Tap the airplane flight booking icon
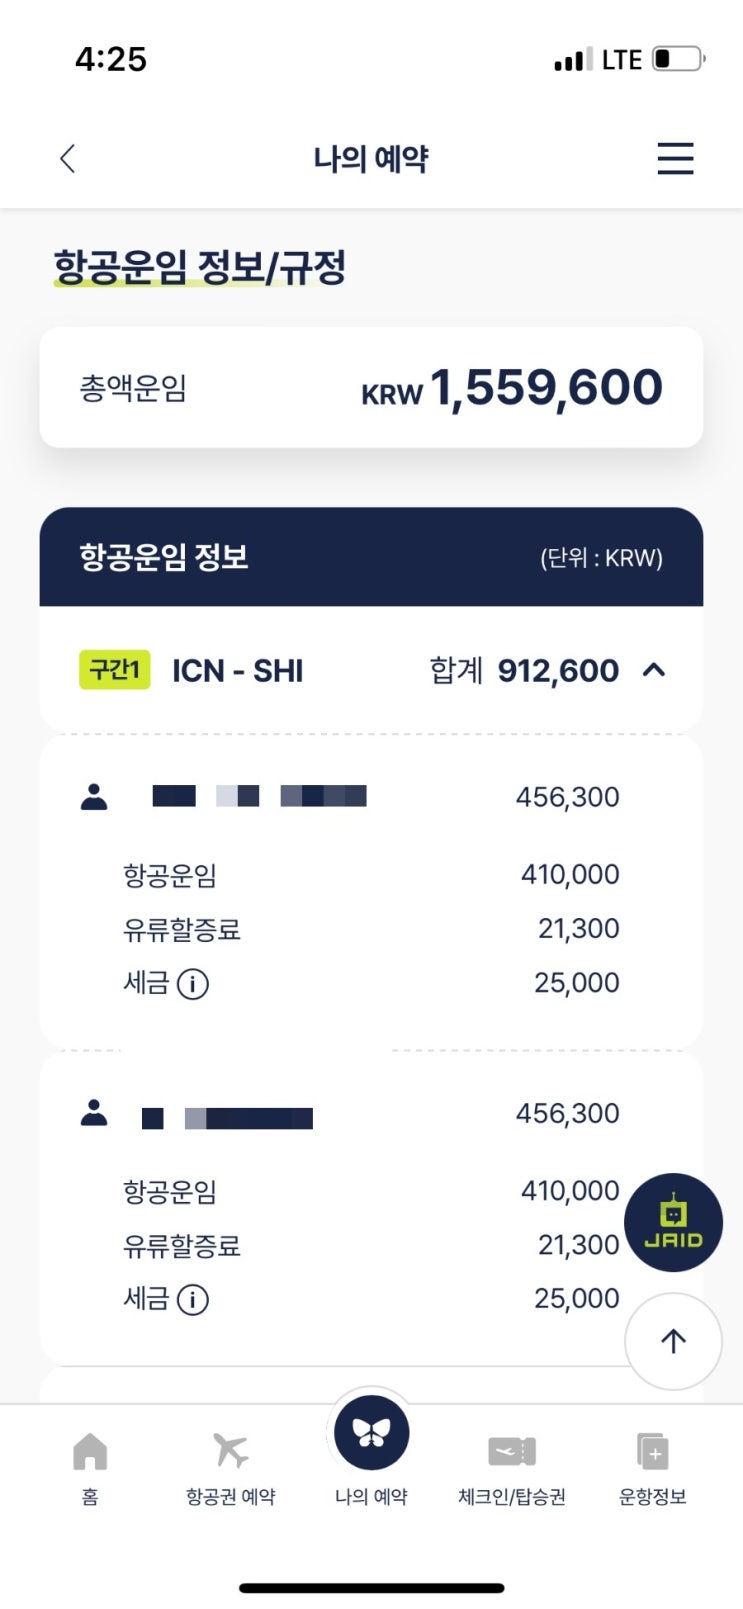The height and width of the screenshot is (1609, 743). click(x=231, y=1450)
